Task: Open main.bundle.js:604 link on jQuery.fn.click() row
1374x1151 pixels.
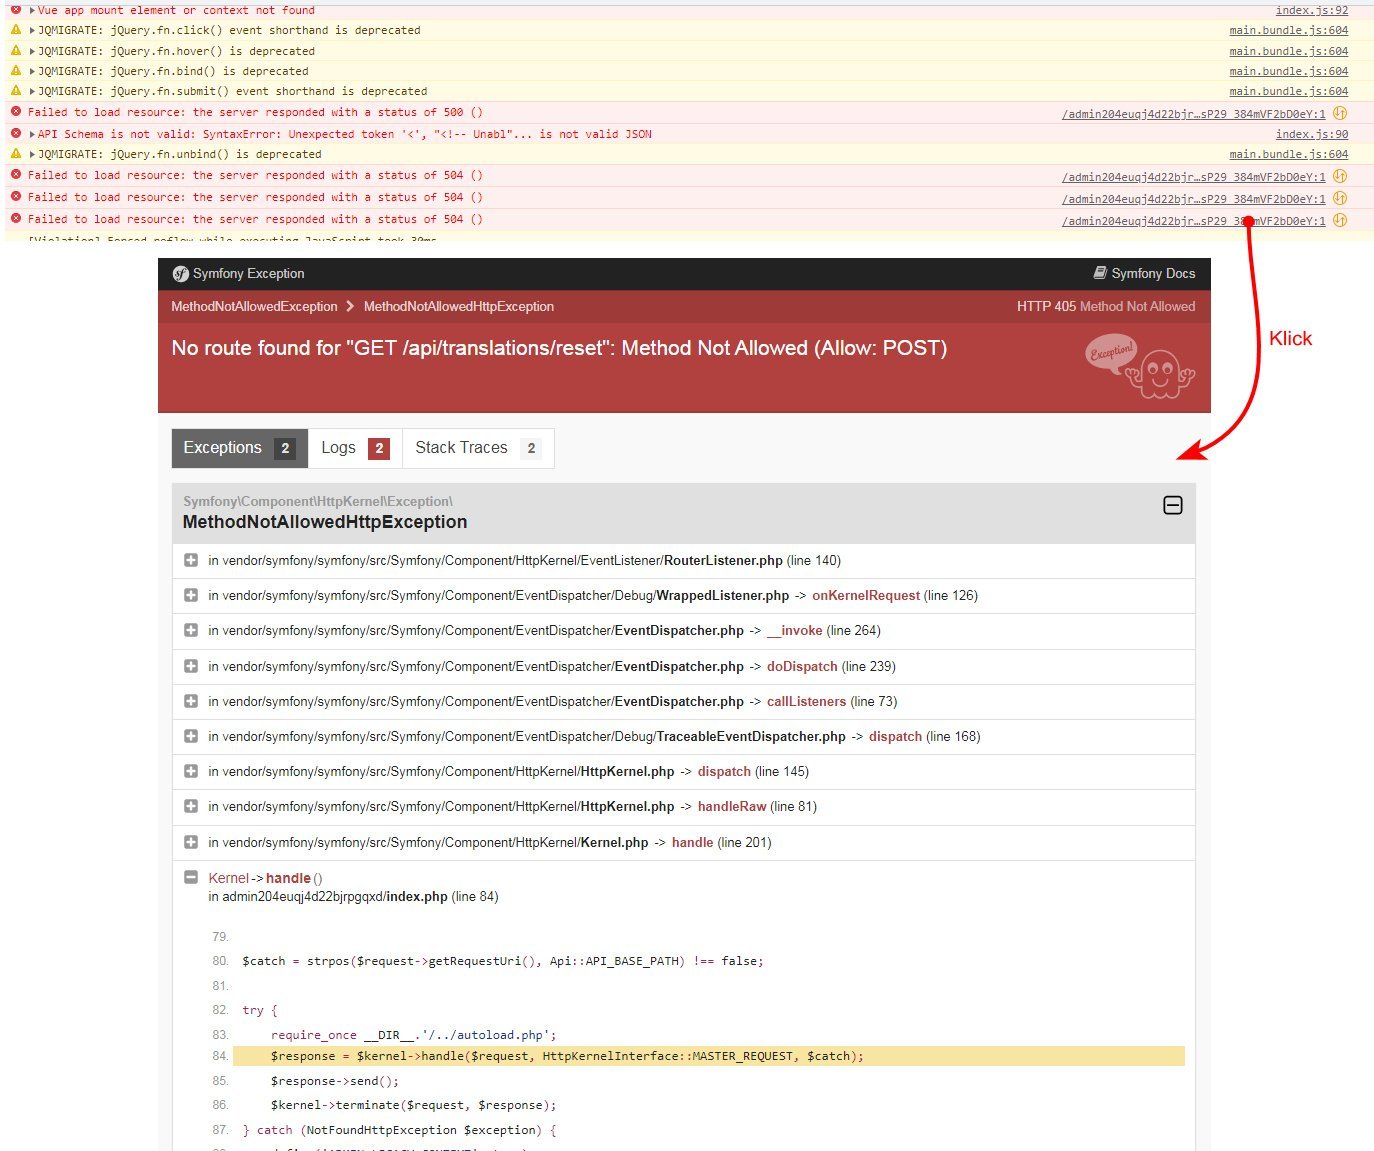Action: (x=1289, y=31)
